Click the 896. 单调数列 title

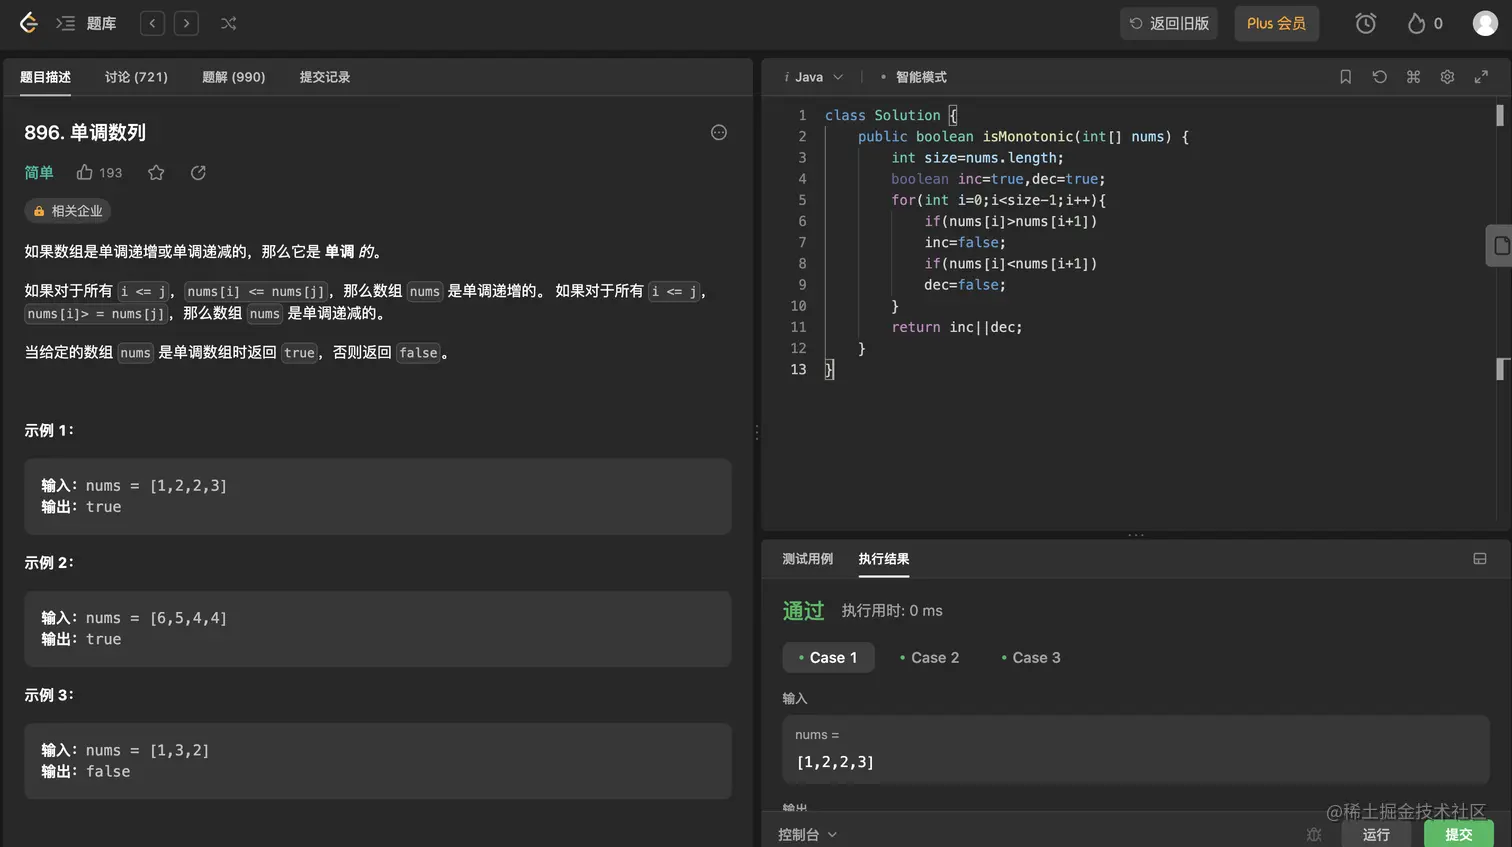pos(85,132)
